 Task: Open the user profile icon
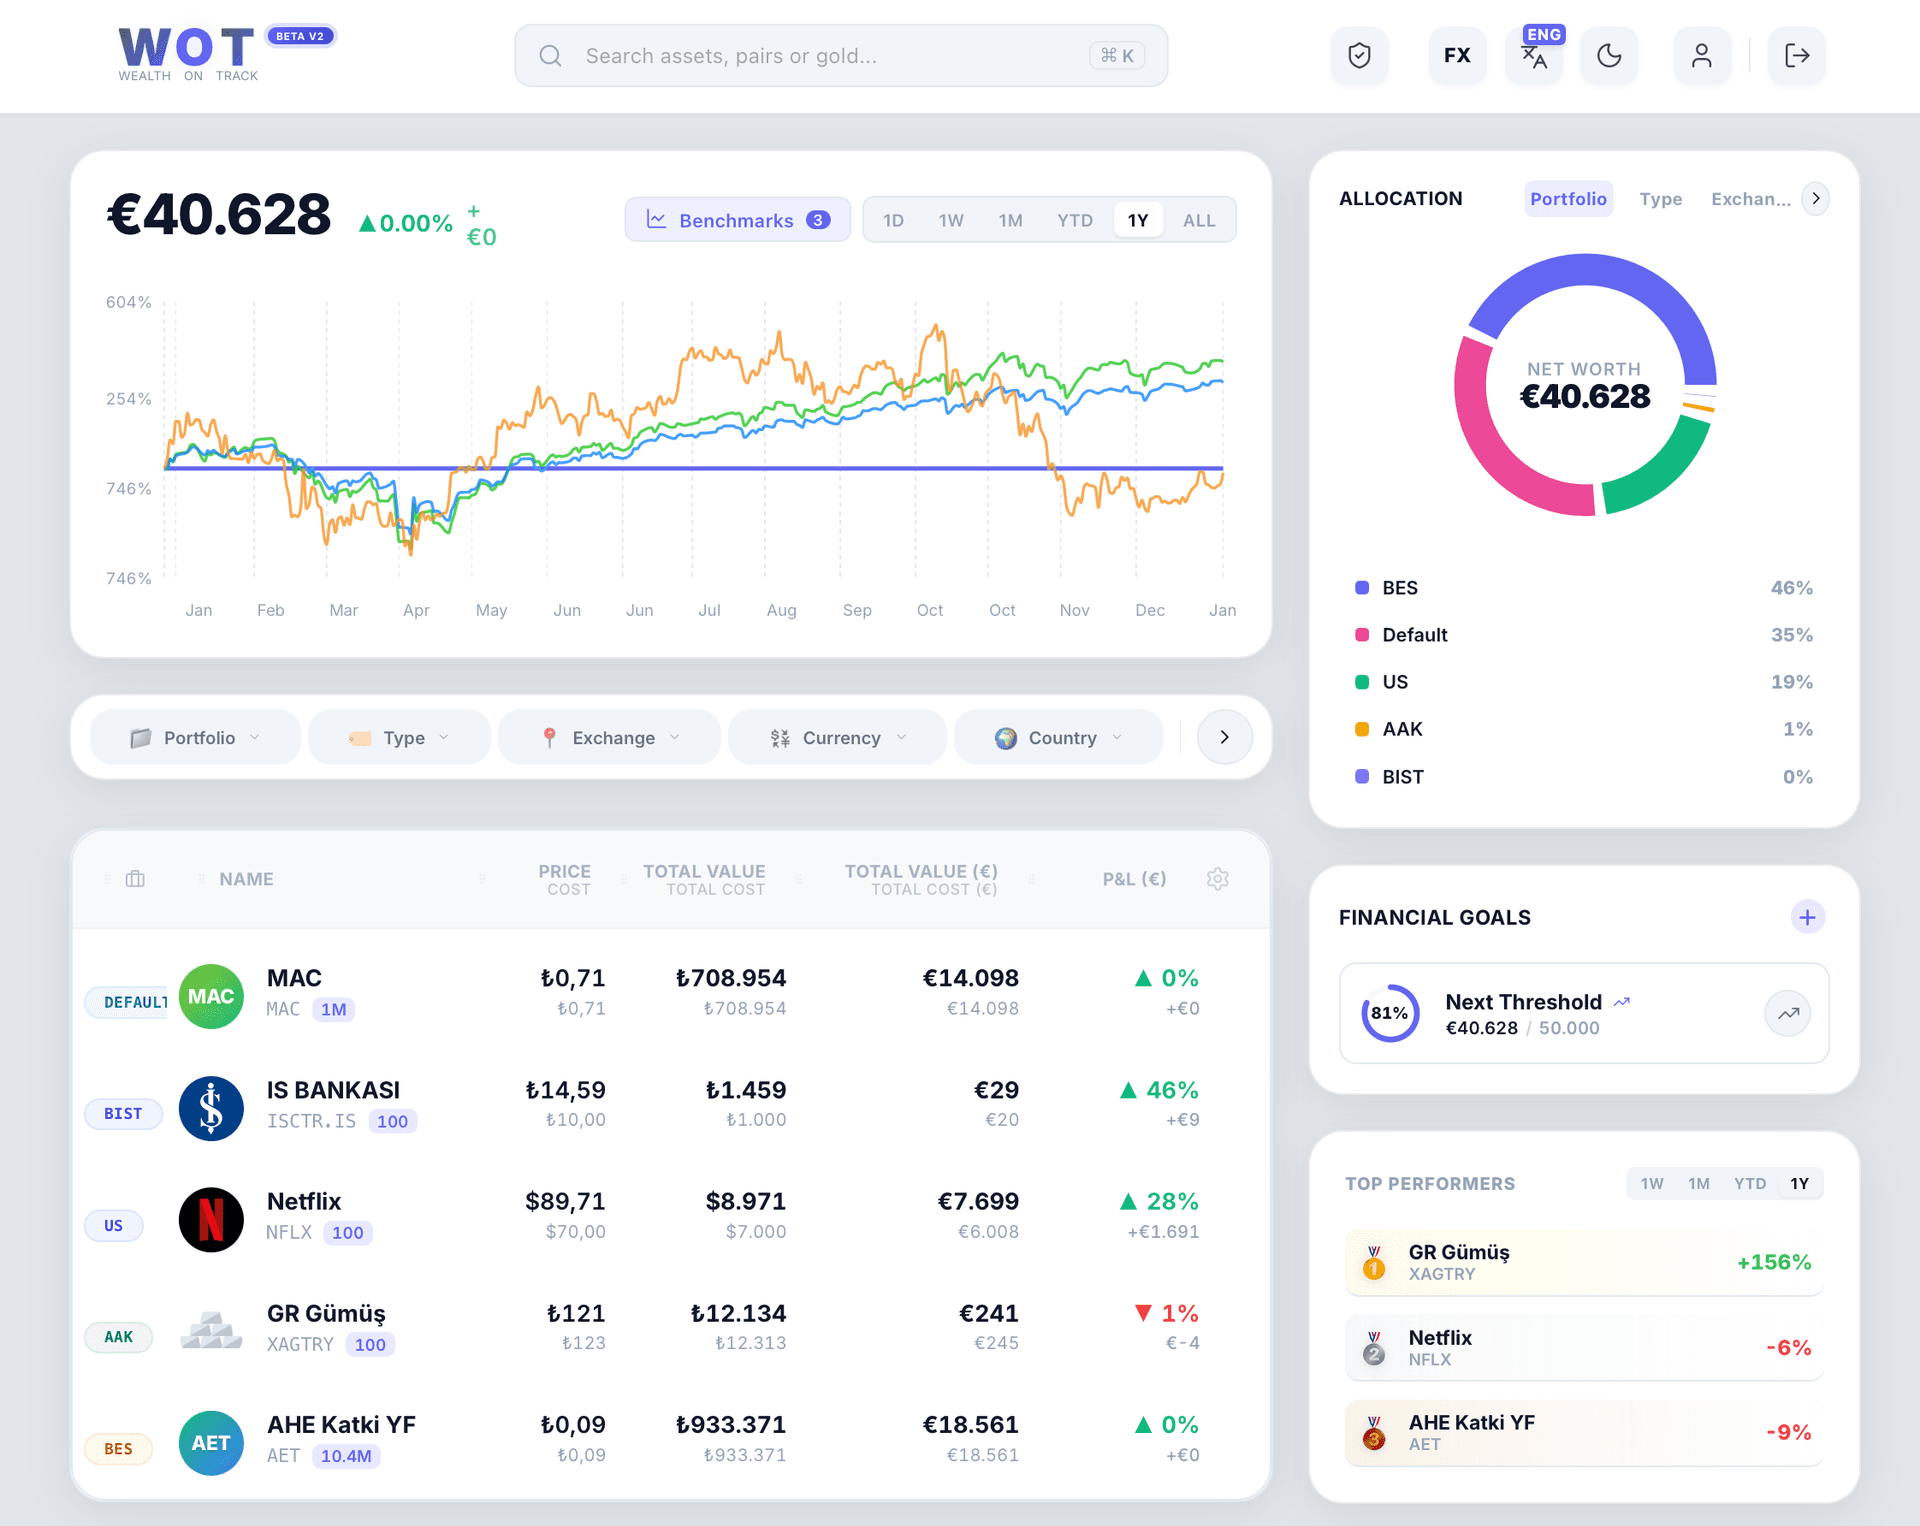tap(1703, 55)
